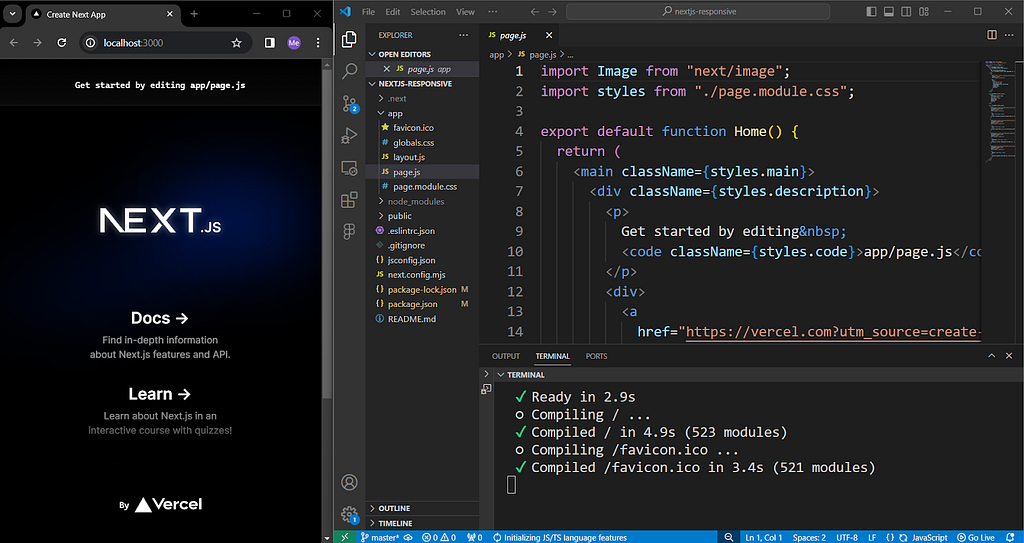This screenshot has width=1024, height=543.
Task: Click UTF-8 encoding in the status bar
Action: (x=846, y=537)
